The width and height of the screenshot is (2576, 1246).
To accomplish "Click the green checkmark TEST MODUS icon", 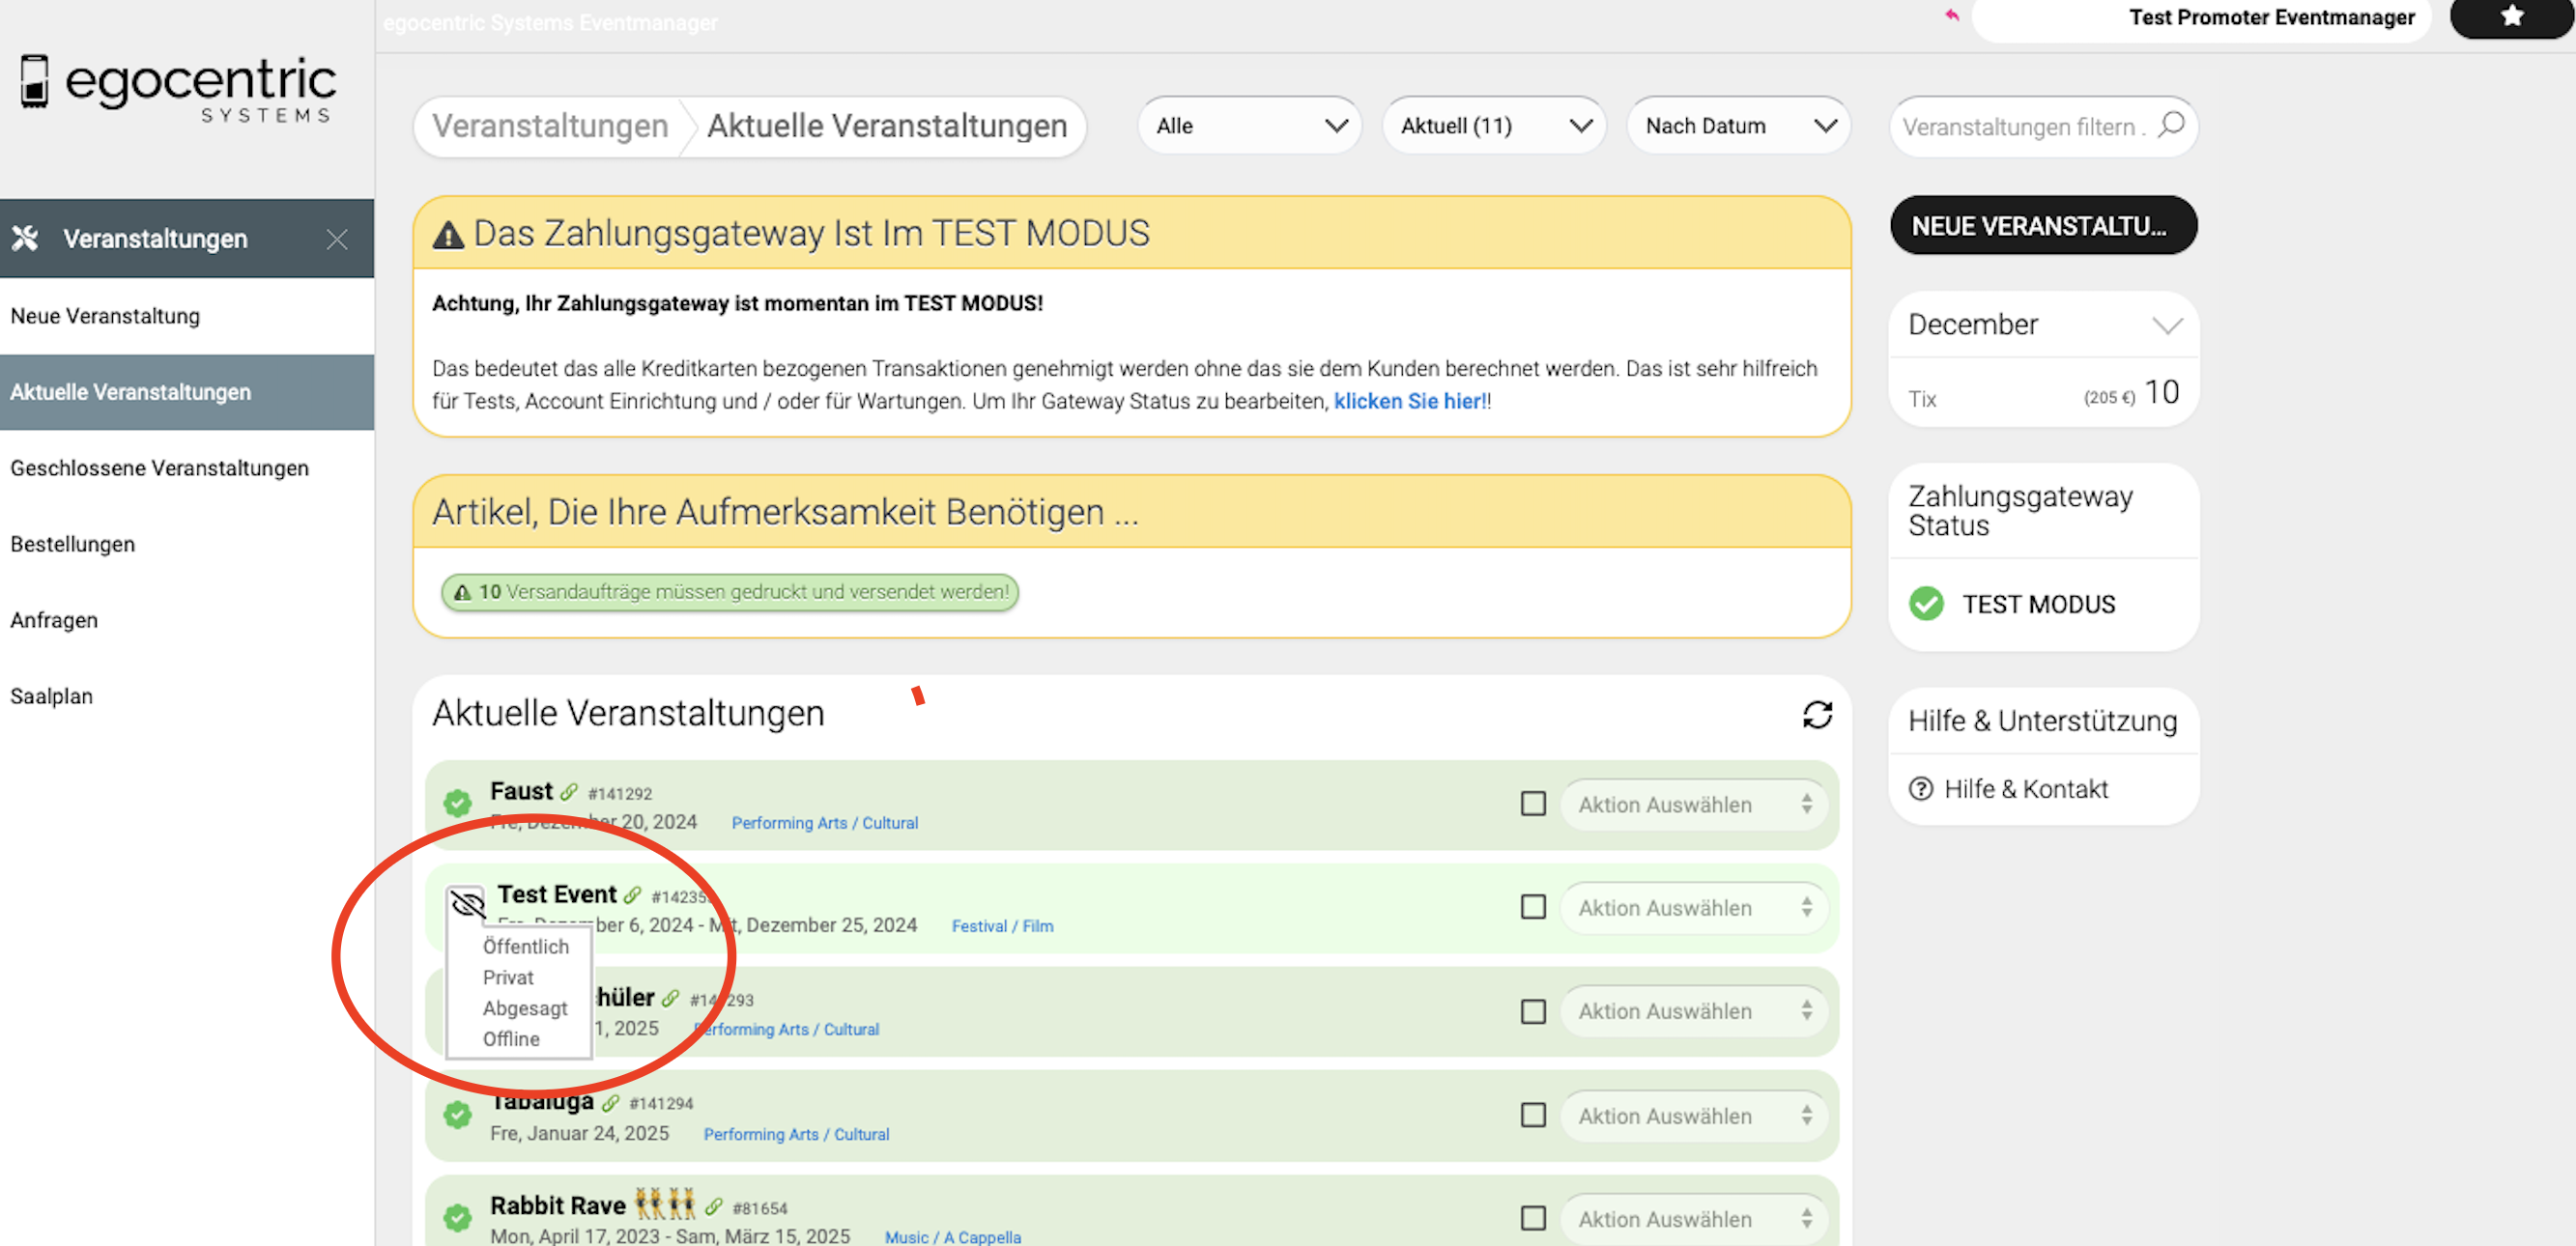I will click(x=1925, y=604).
